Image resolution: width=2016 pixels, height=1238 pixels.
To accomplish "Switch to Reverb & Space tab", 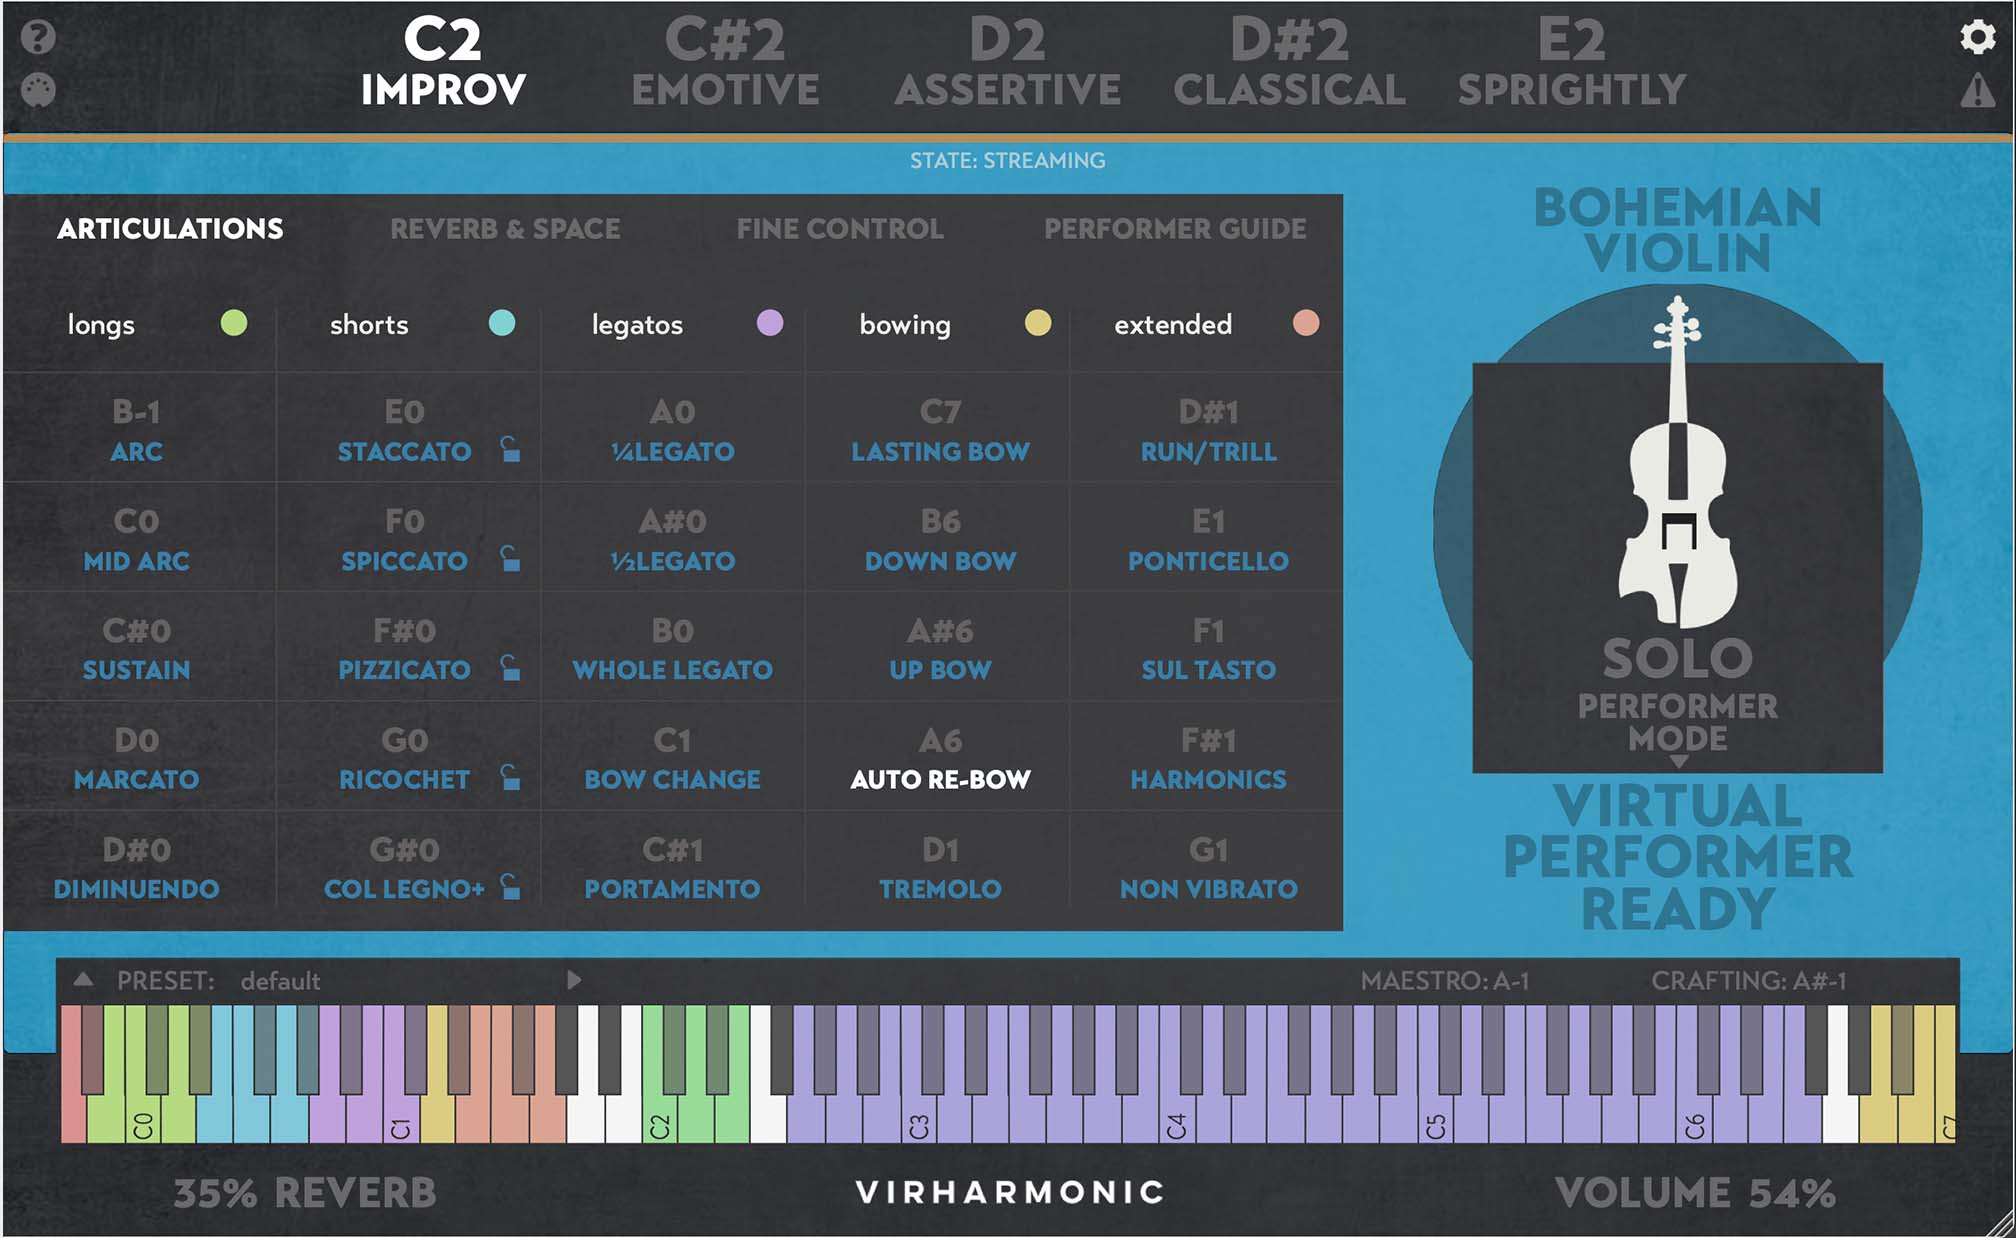I will (505, 229).
